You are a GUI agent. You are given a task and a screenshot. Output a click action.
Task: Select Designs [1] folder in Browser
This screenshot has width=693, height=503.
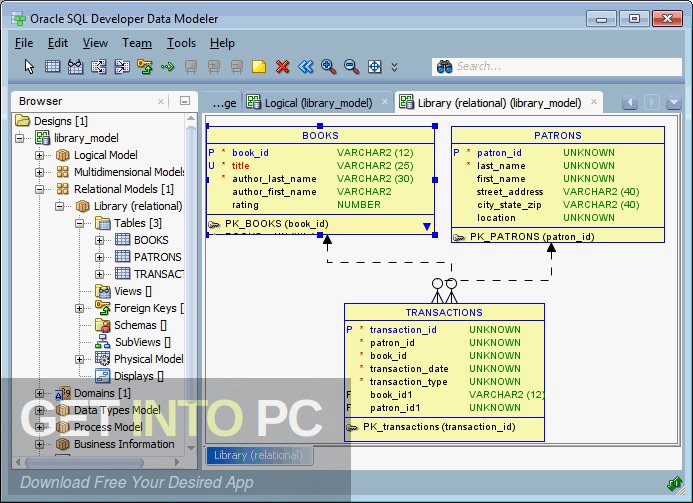pyautogui.click(x=61, y=121)
